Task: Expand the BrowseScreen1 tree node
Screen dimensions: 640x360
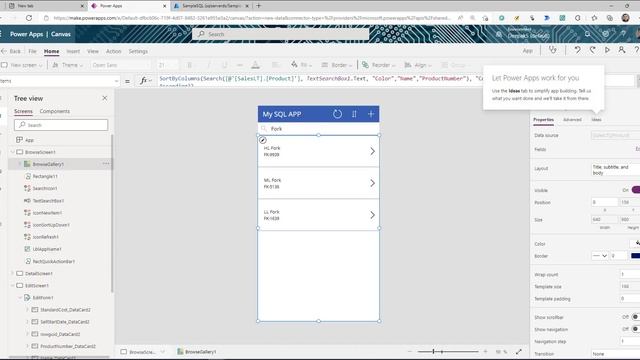Action: click(x=13, y=152)
